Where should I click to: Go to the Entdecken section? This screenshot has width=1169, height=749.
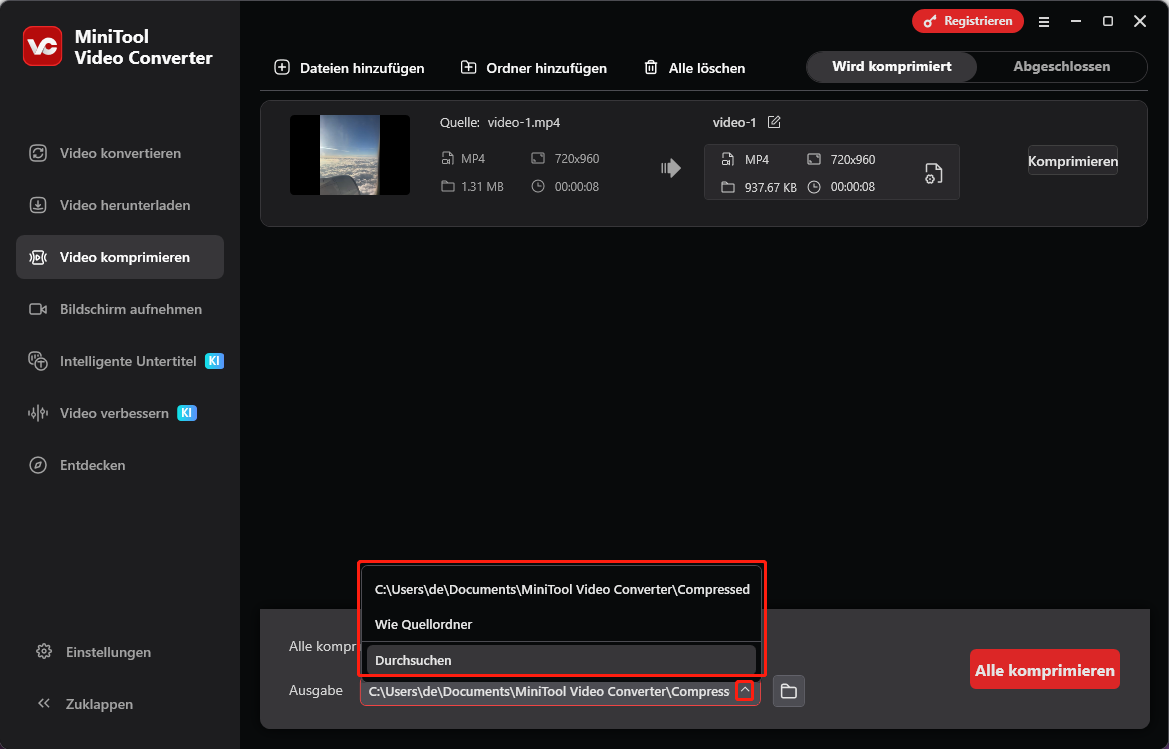[x=119, y=465]
